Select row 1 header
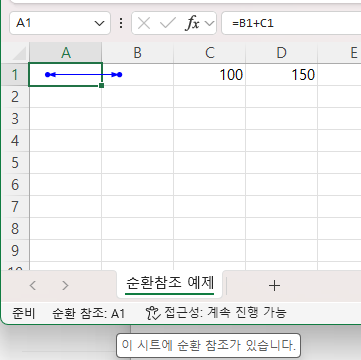The image size is (361, 360). (15, 75)
